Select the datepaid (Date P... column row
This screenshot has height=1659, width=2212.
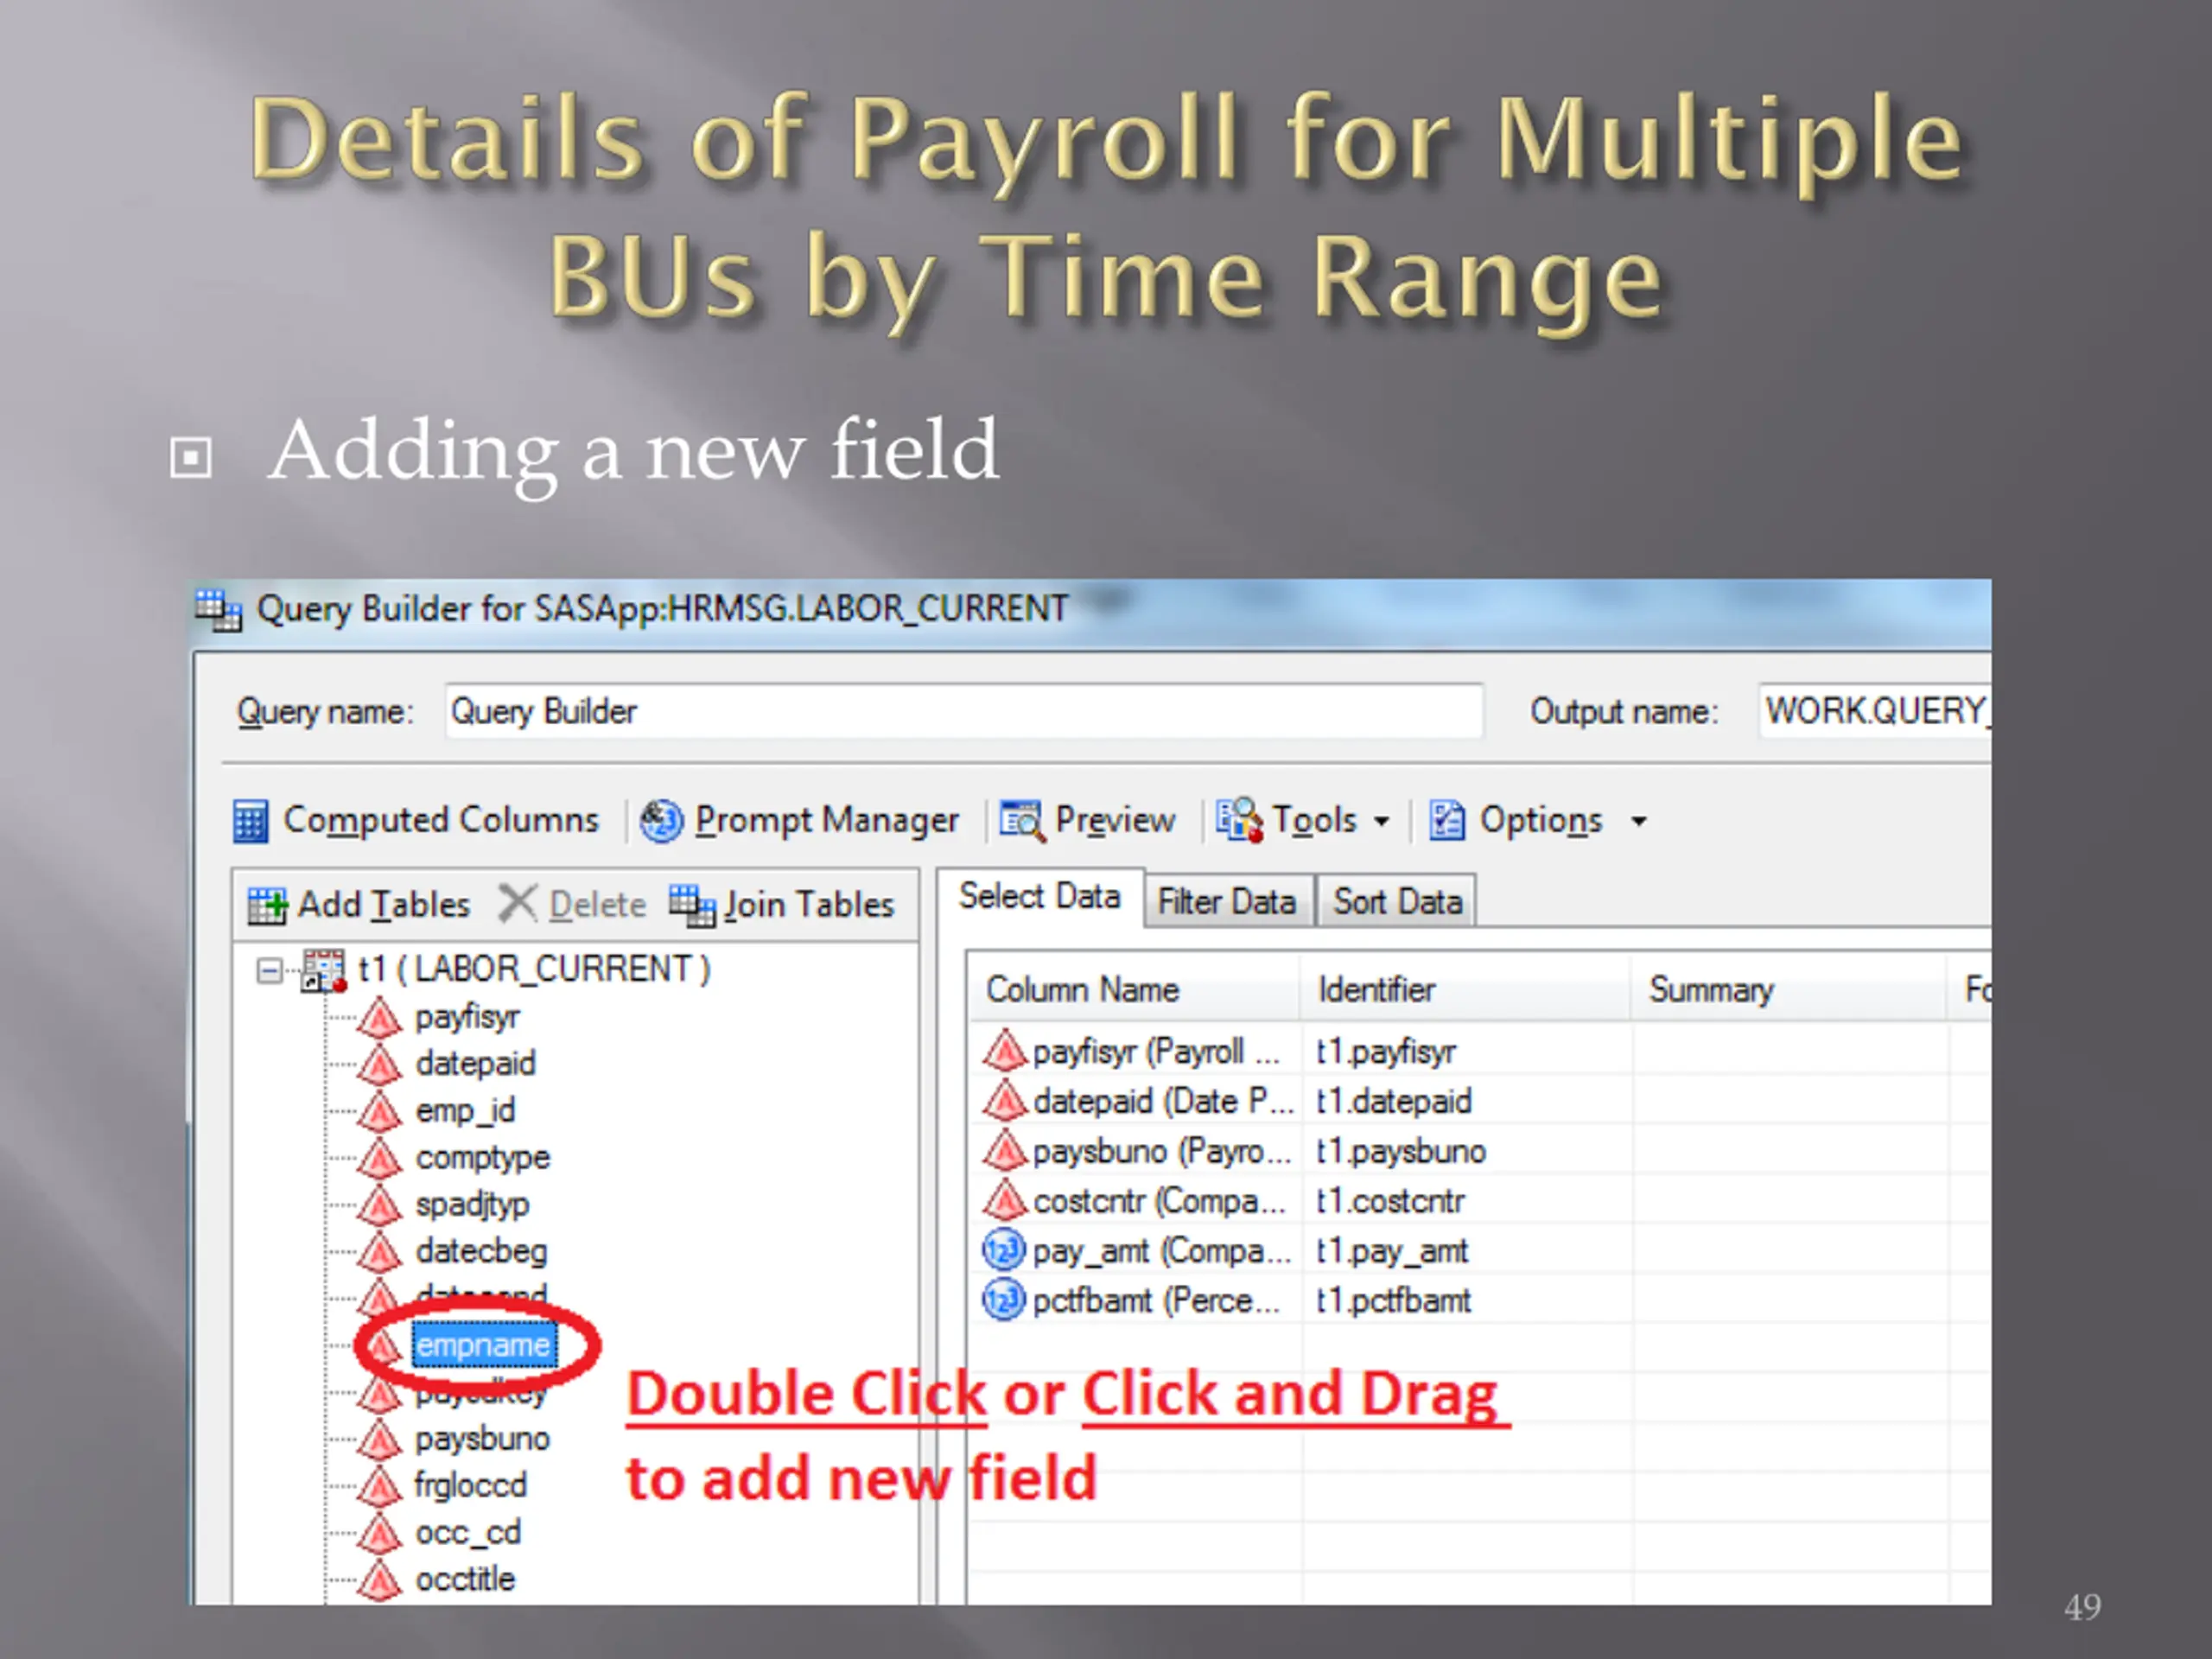(x=1139, y=1102)
